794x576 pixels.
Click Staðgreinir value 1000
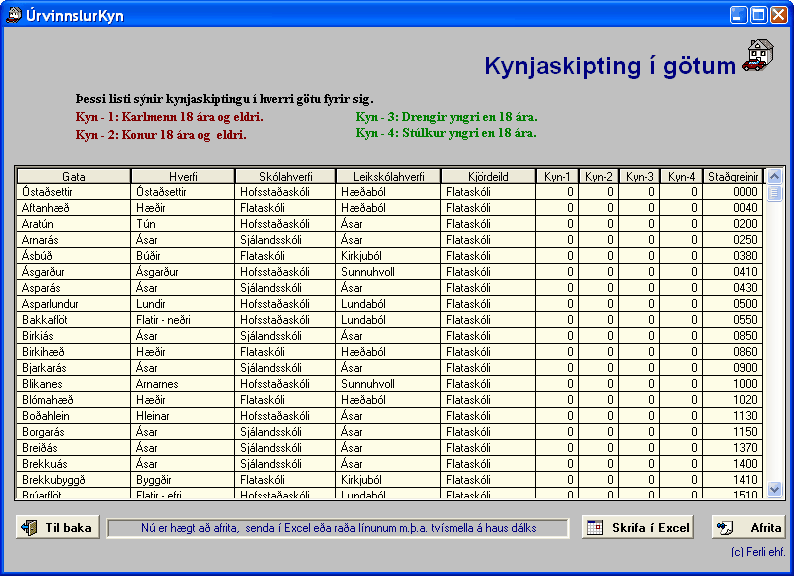pos(733,384)
